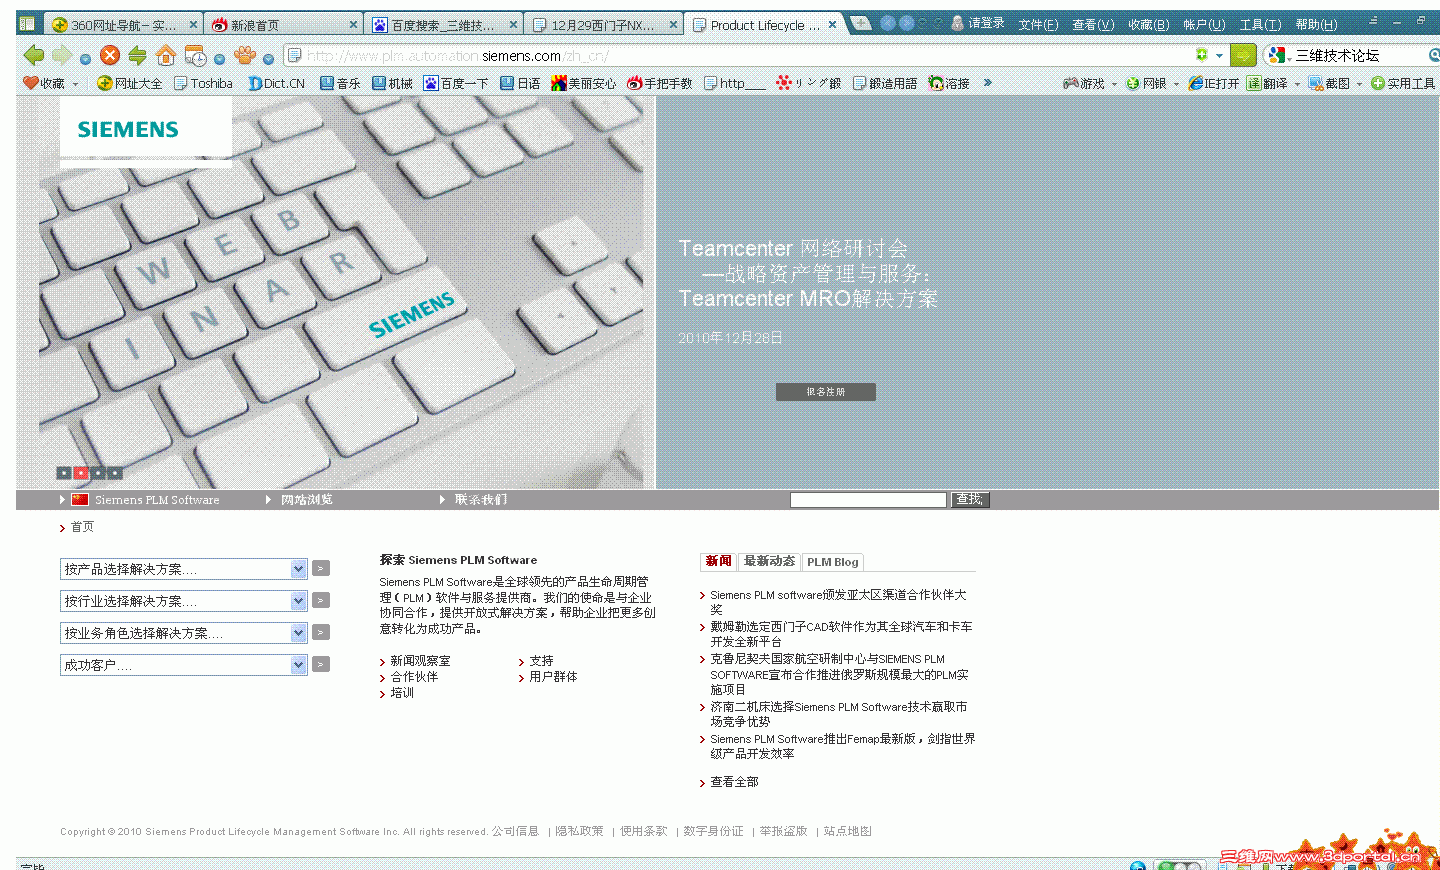1440x870 pixels.
Task: Open the 查看全部 news link
Action: coord(734,782)
